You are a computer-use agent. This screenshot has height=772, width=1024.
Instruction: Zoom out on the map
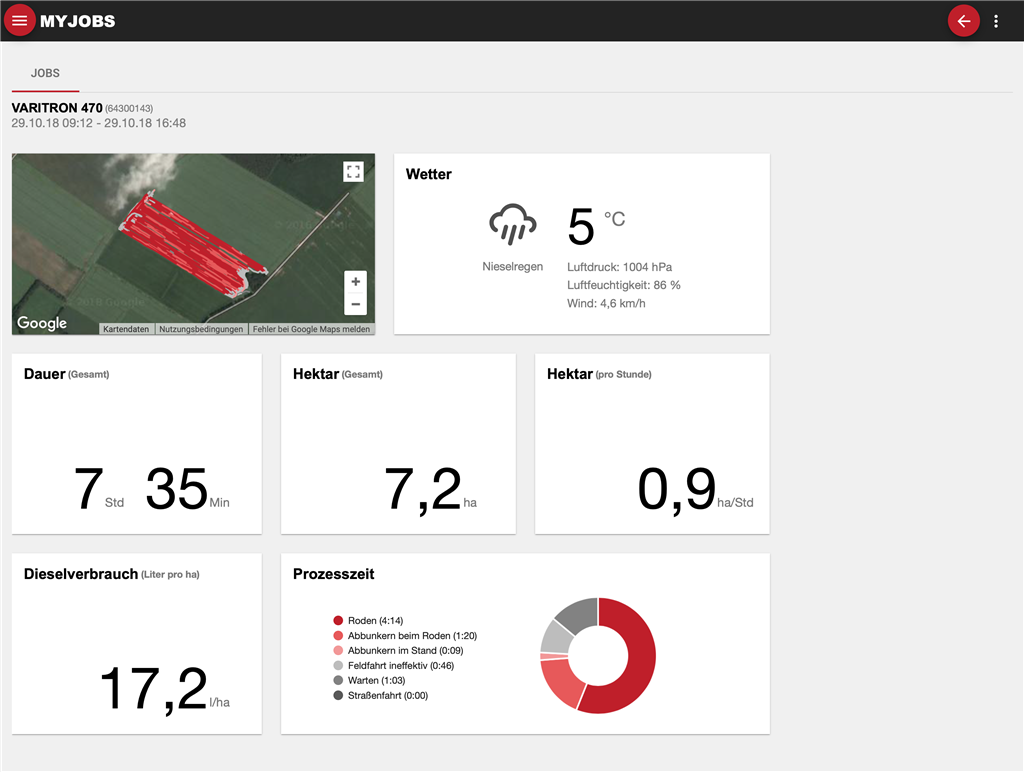(355, 304)
